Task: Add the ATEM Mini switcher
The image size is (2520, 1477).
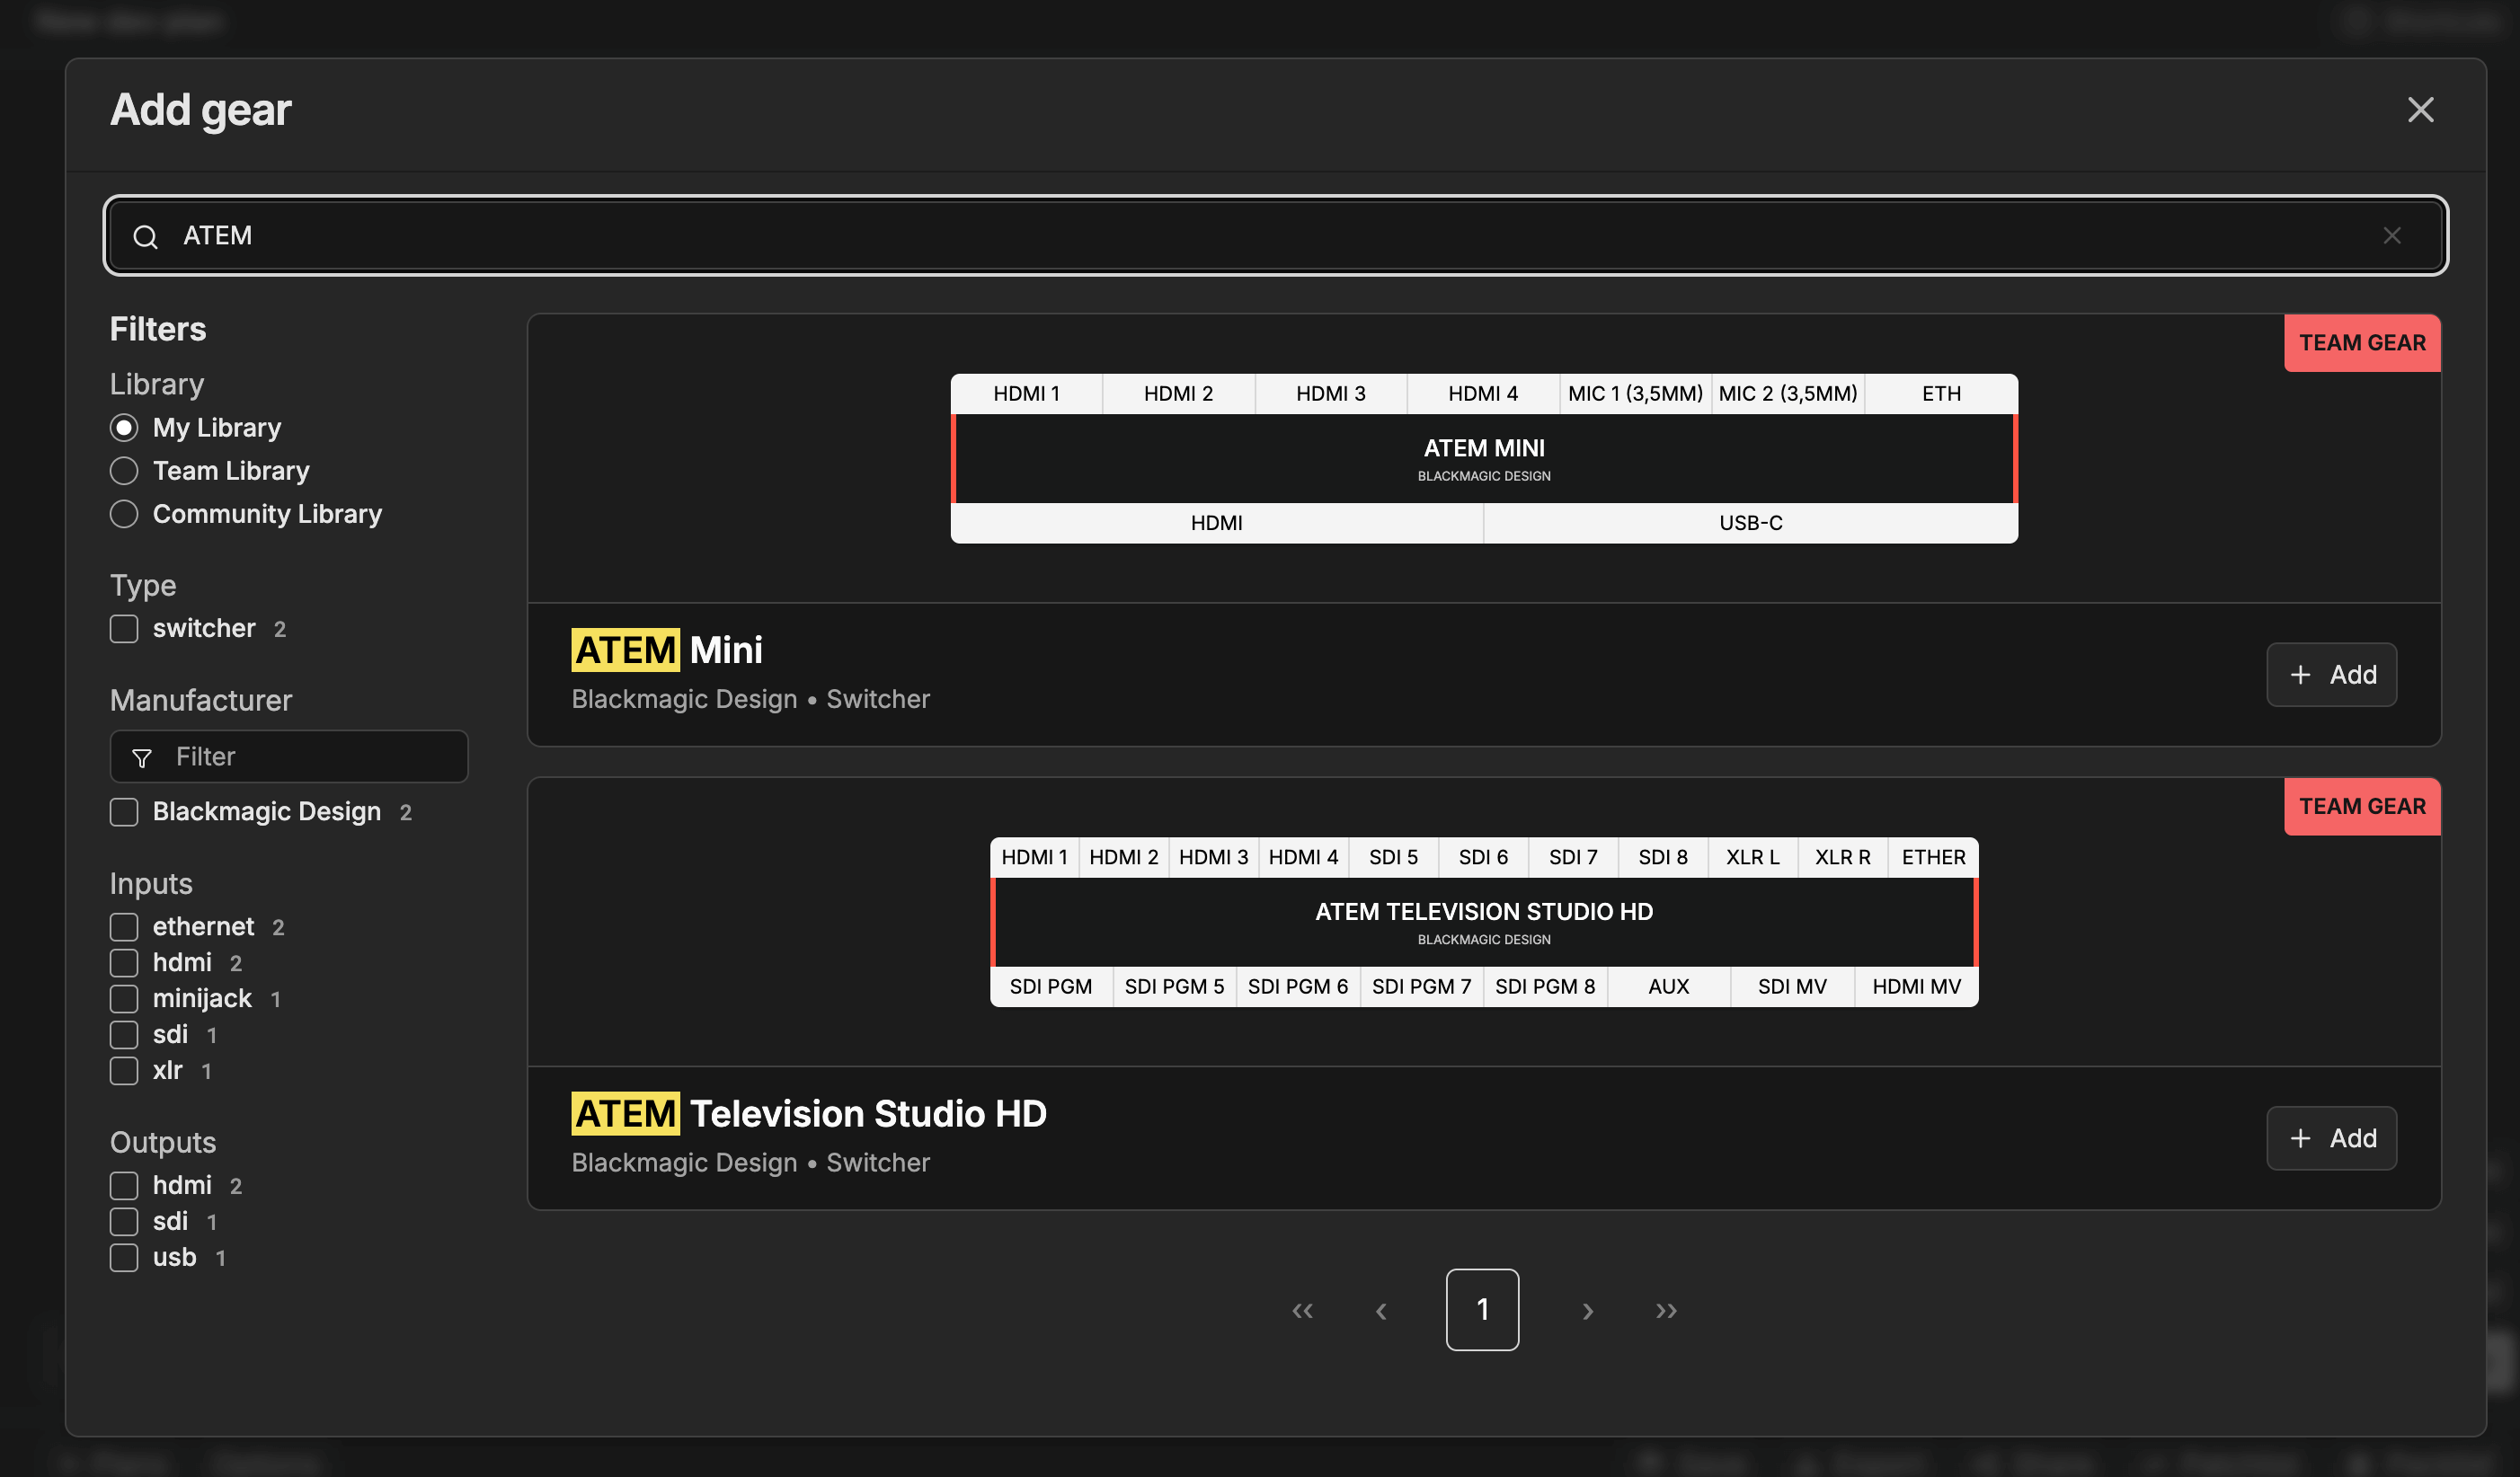Action: (2331, 675)
